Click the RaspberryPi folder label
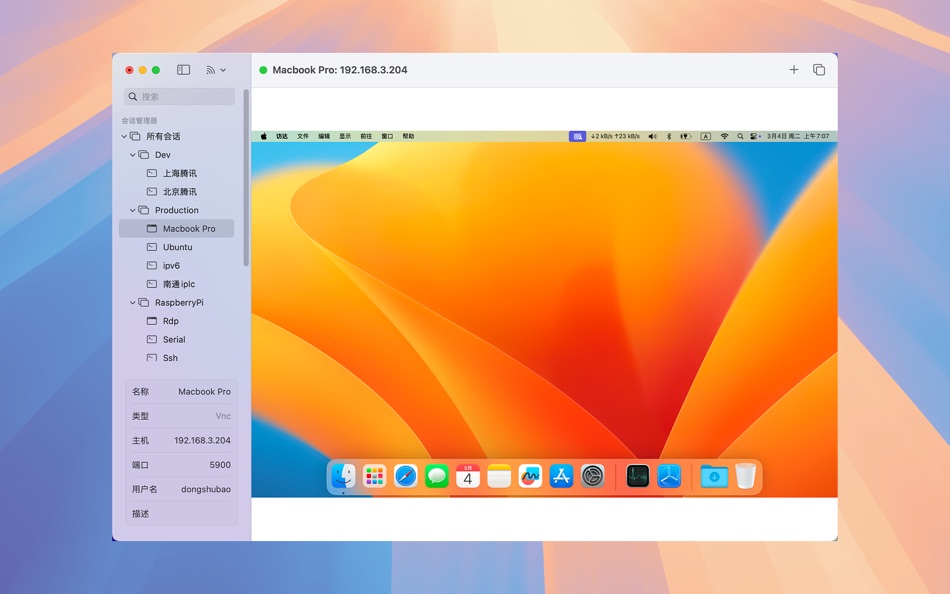 (x=179, y=302)
